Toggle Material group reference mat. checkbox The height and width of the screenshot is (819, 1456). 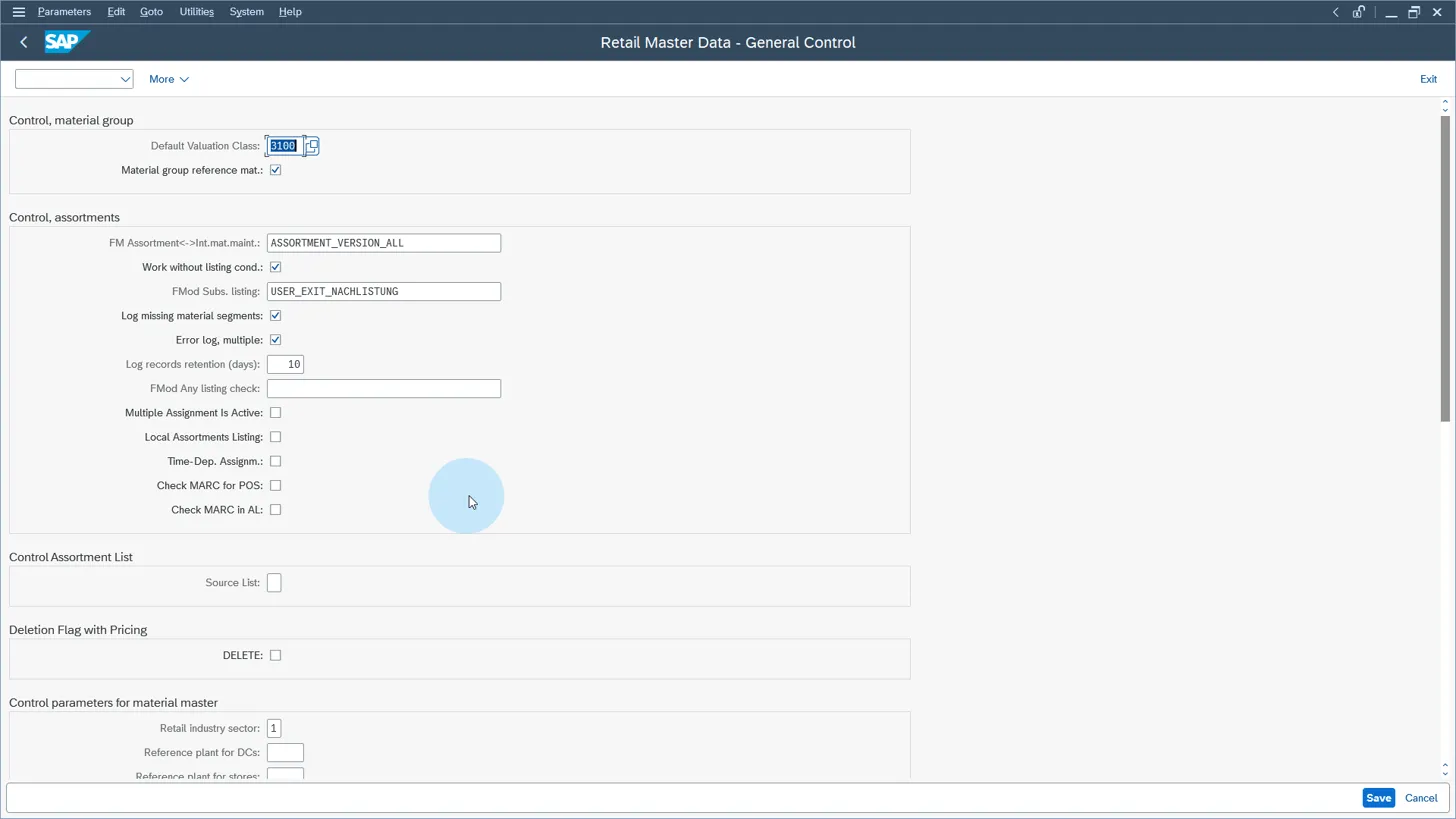pos(275,170)
